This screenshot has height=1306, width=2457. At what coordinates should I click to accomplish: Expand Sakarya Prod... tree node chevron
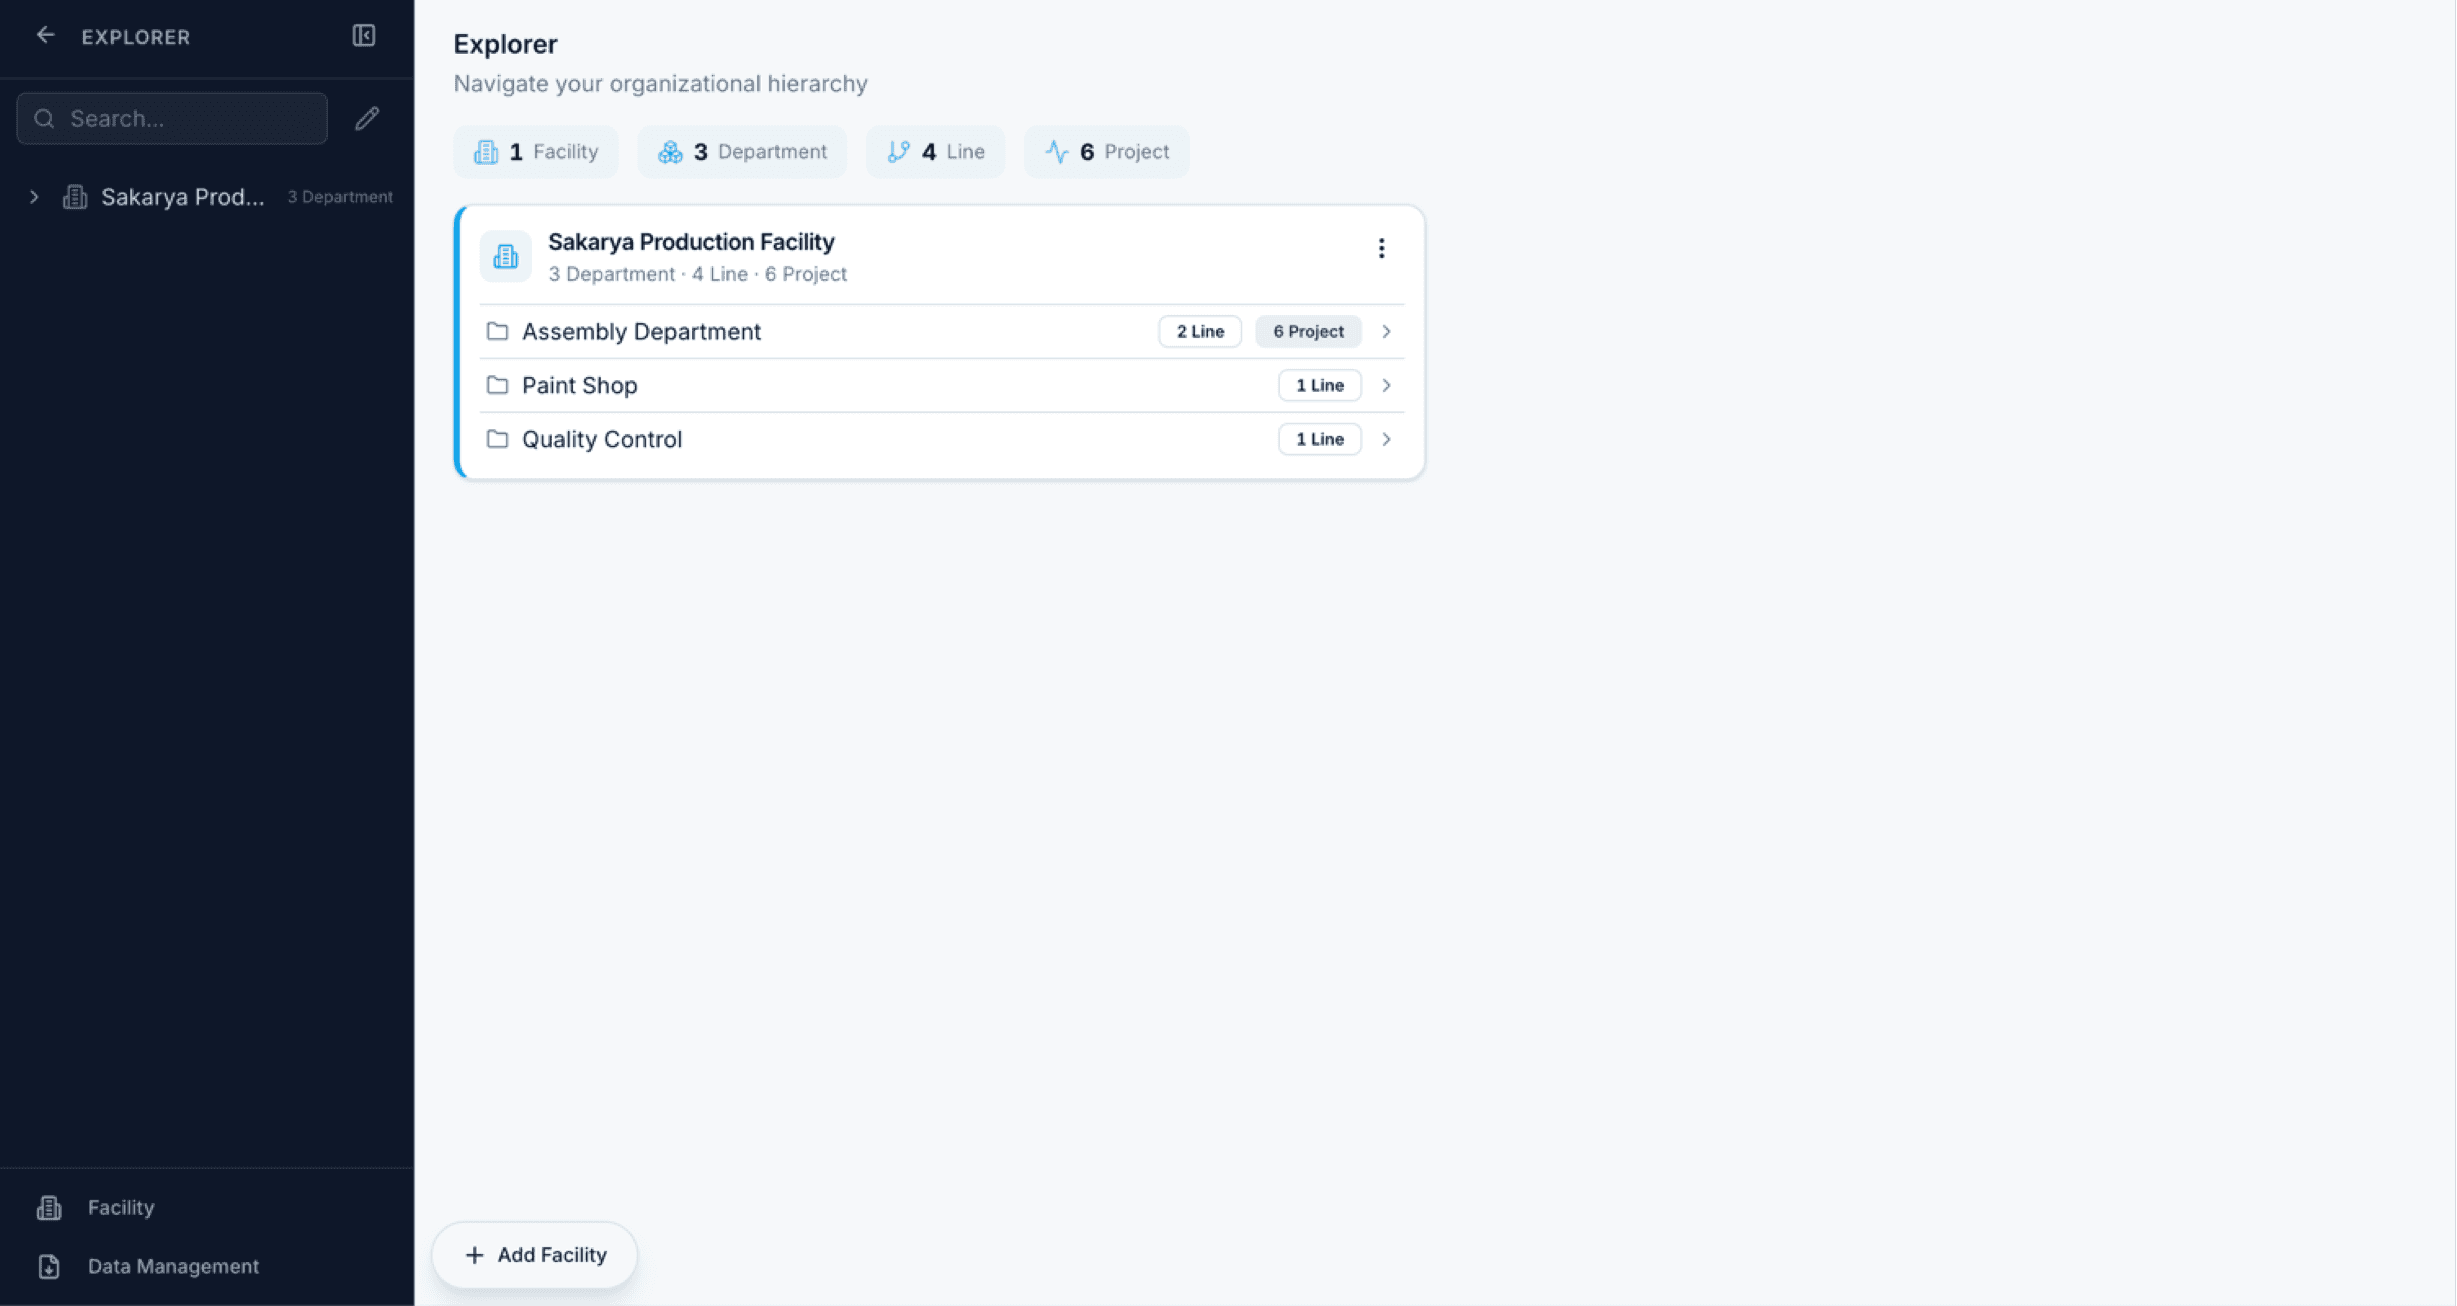pos(34,197)
